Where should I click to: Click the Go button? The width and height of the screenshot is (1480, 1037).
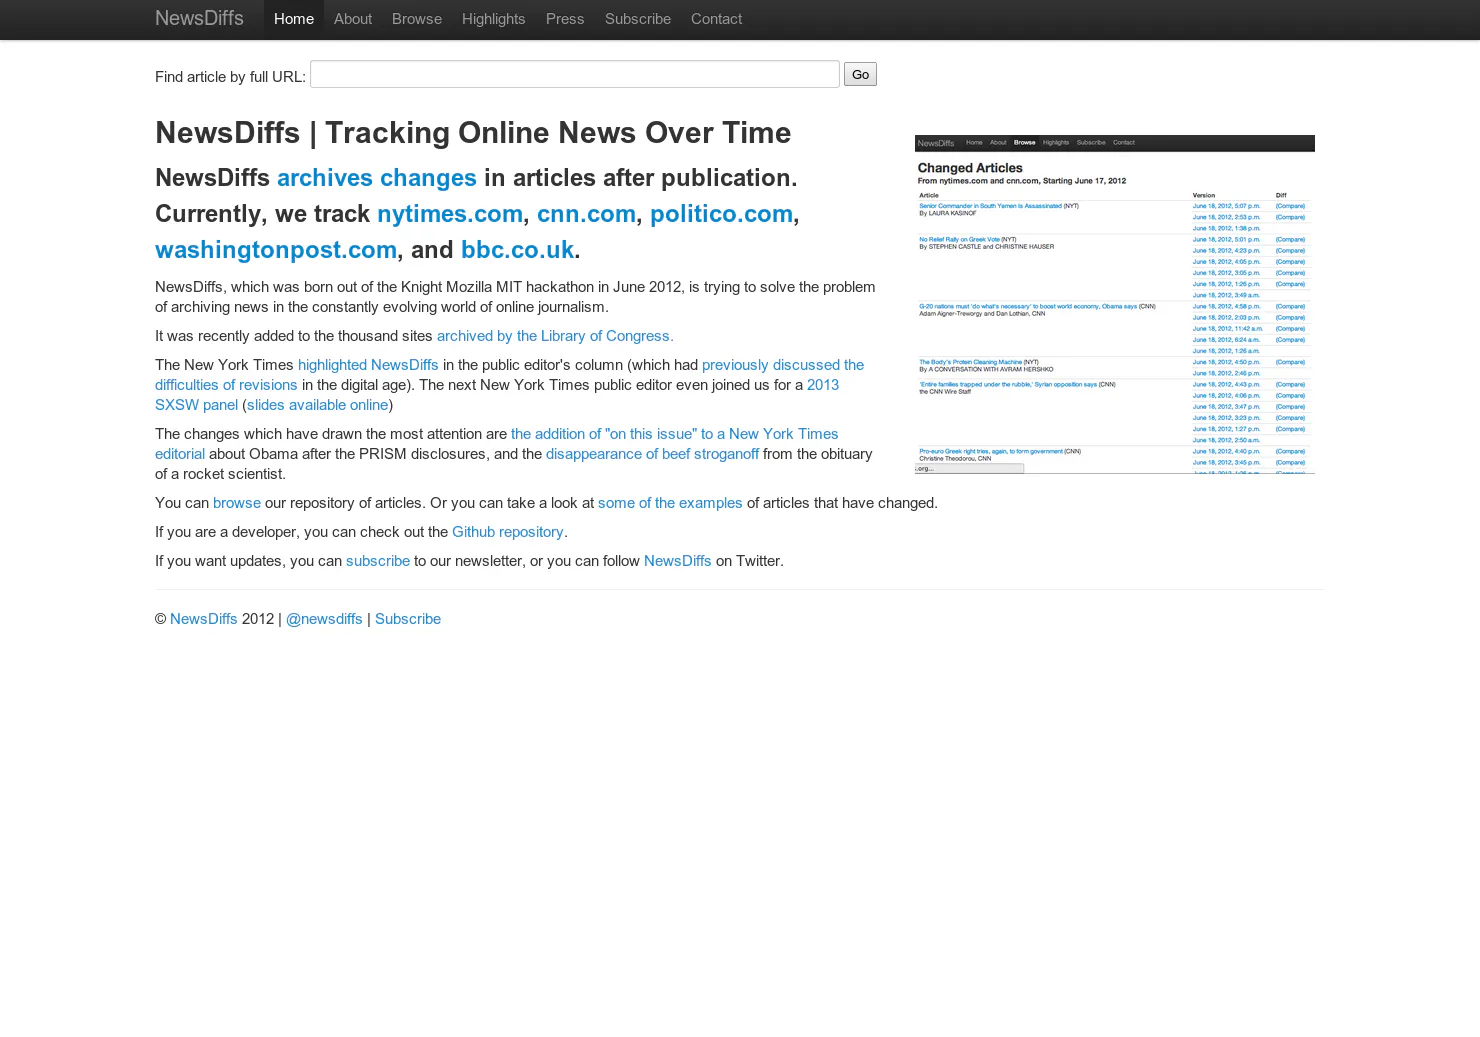click(x=860, y=74)
